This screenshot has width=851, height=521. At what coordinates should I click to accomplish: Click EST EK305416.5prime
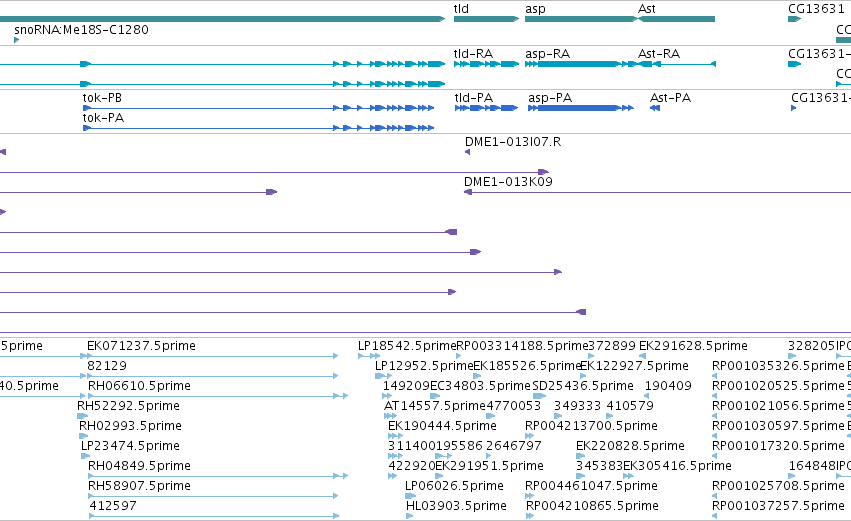677,466
